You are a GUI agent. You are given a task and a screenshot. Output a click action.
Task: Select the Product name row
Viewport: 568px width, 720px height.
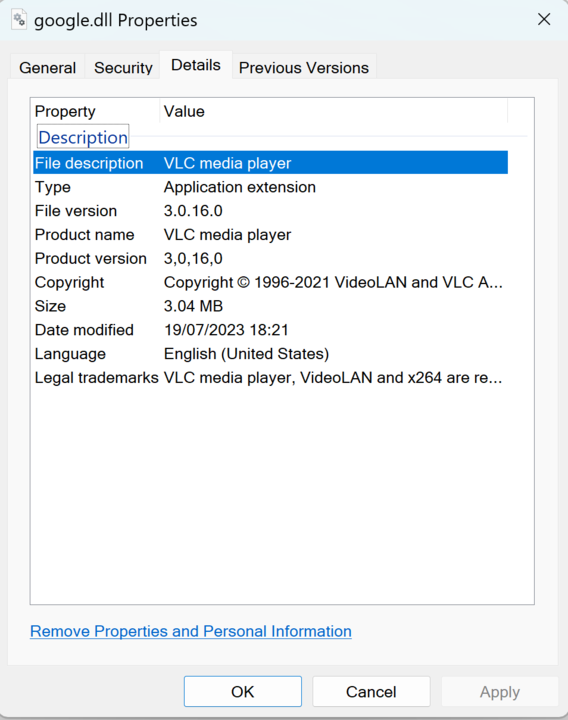[x=270, y=235]
